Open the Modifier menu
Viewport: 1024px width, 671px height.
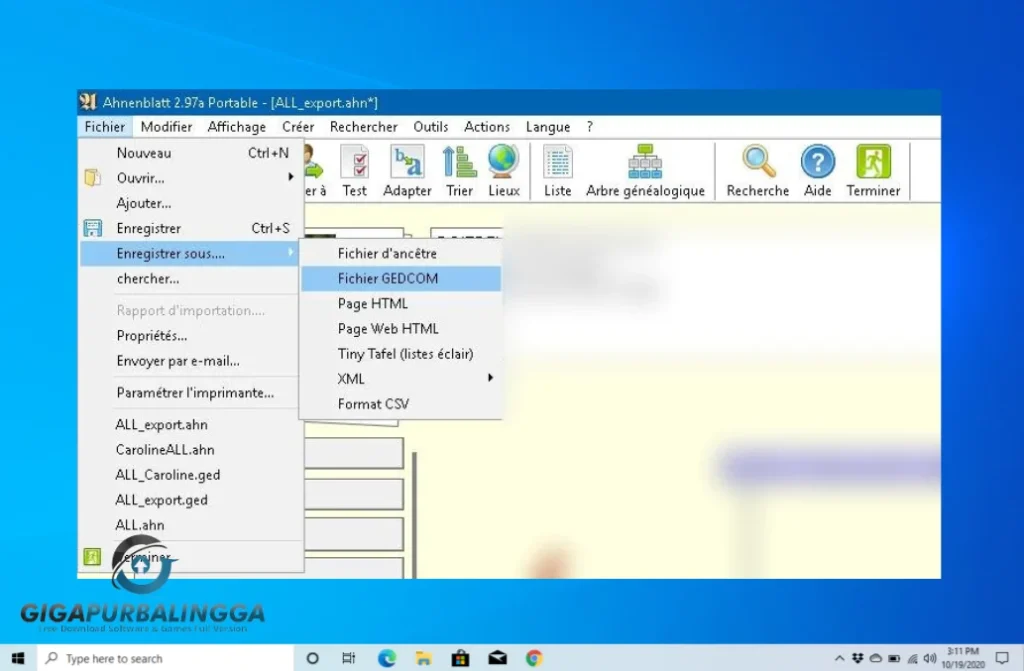click(x=165, y=126)
